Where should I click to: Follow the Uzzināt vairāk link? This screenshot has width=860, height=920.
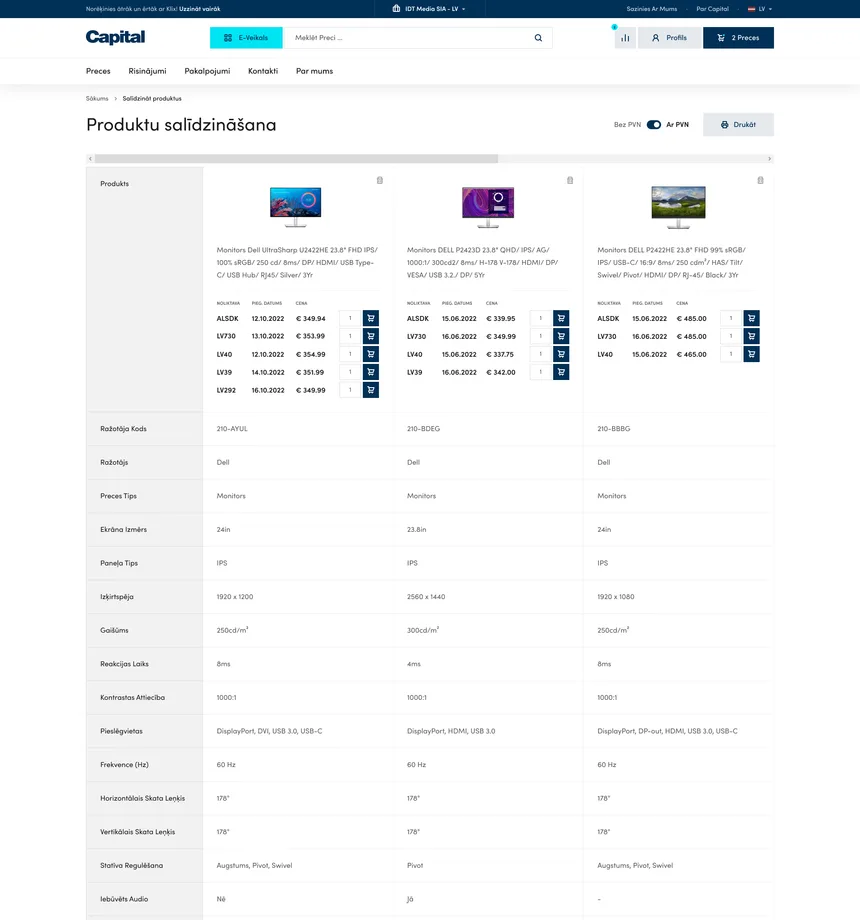click(x=199, y=9)
